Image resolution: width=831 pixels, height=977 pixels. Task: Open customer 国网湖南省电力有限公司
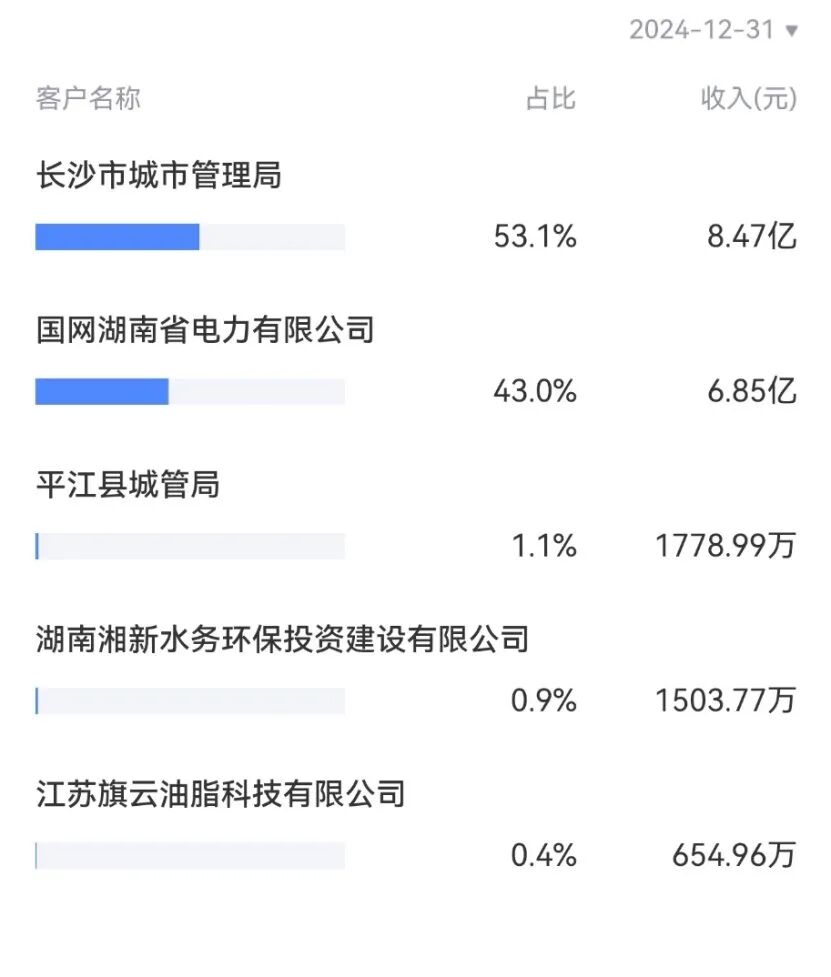click(205, 330)
